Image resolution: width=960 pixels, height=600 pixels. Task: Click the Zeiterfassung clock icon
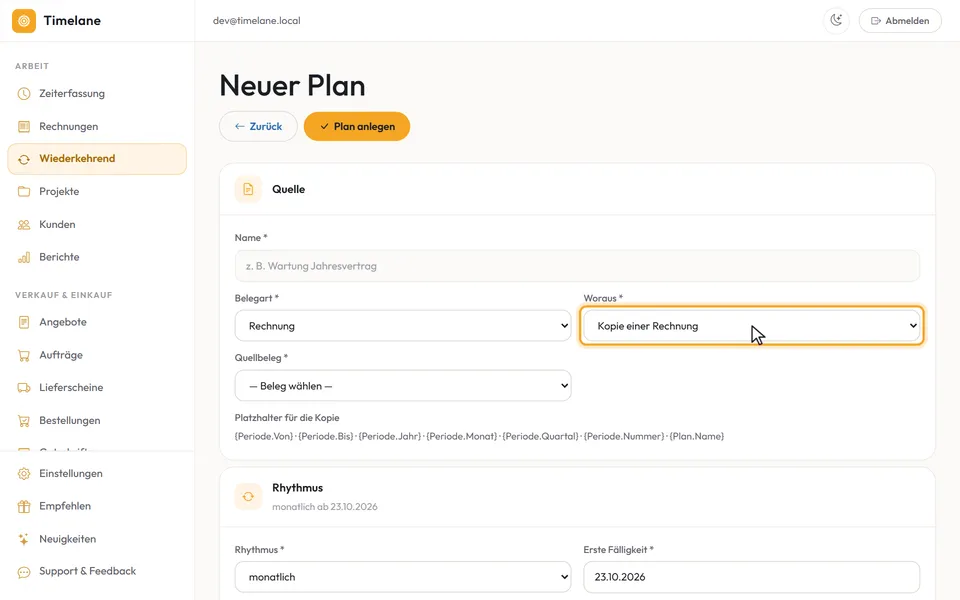coord(24,94)
